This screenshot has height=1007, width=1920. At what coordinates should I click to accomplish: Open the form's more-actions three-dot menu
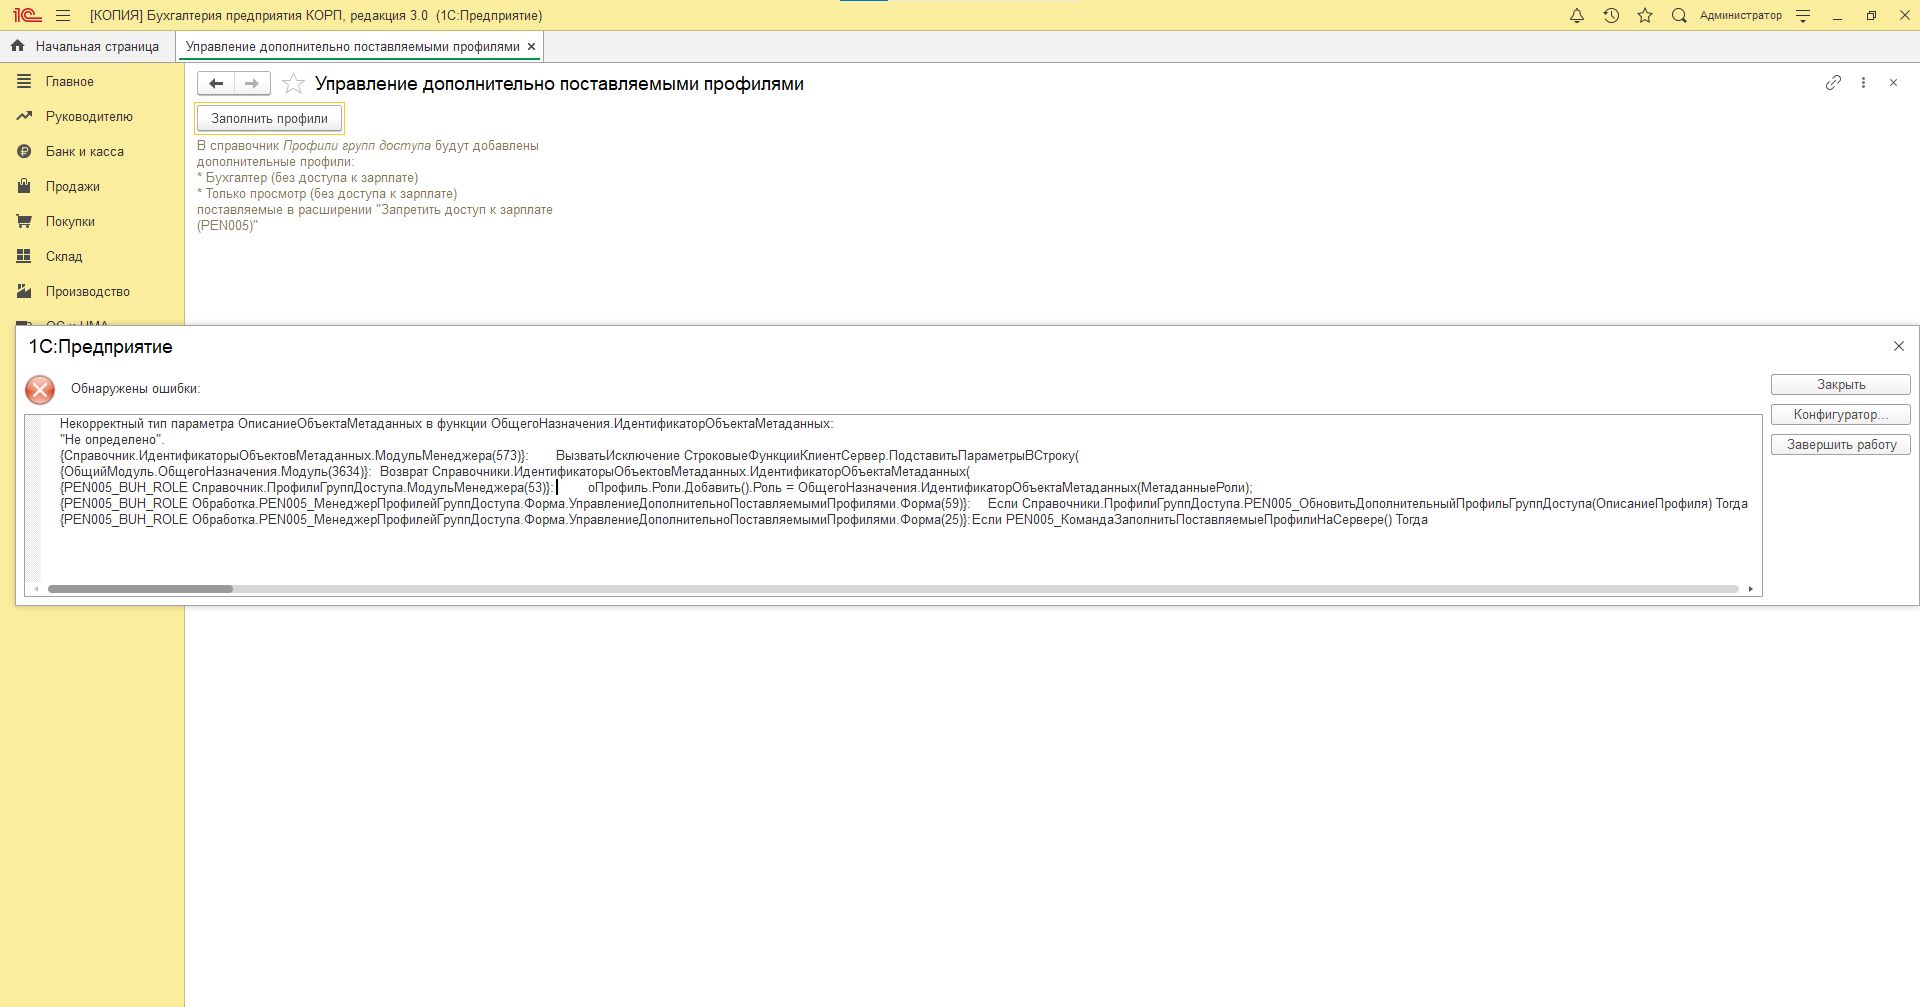[1863, 83]
